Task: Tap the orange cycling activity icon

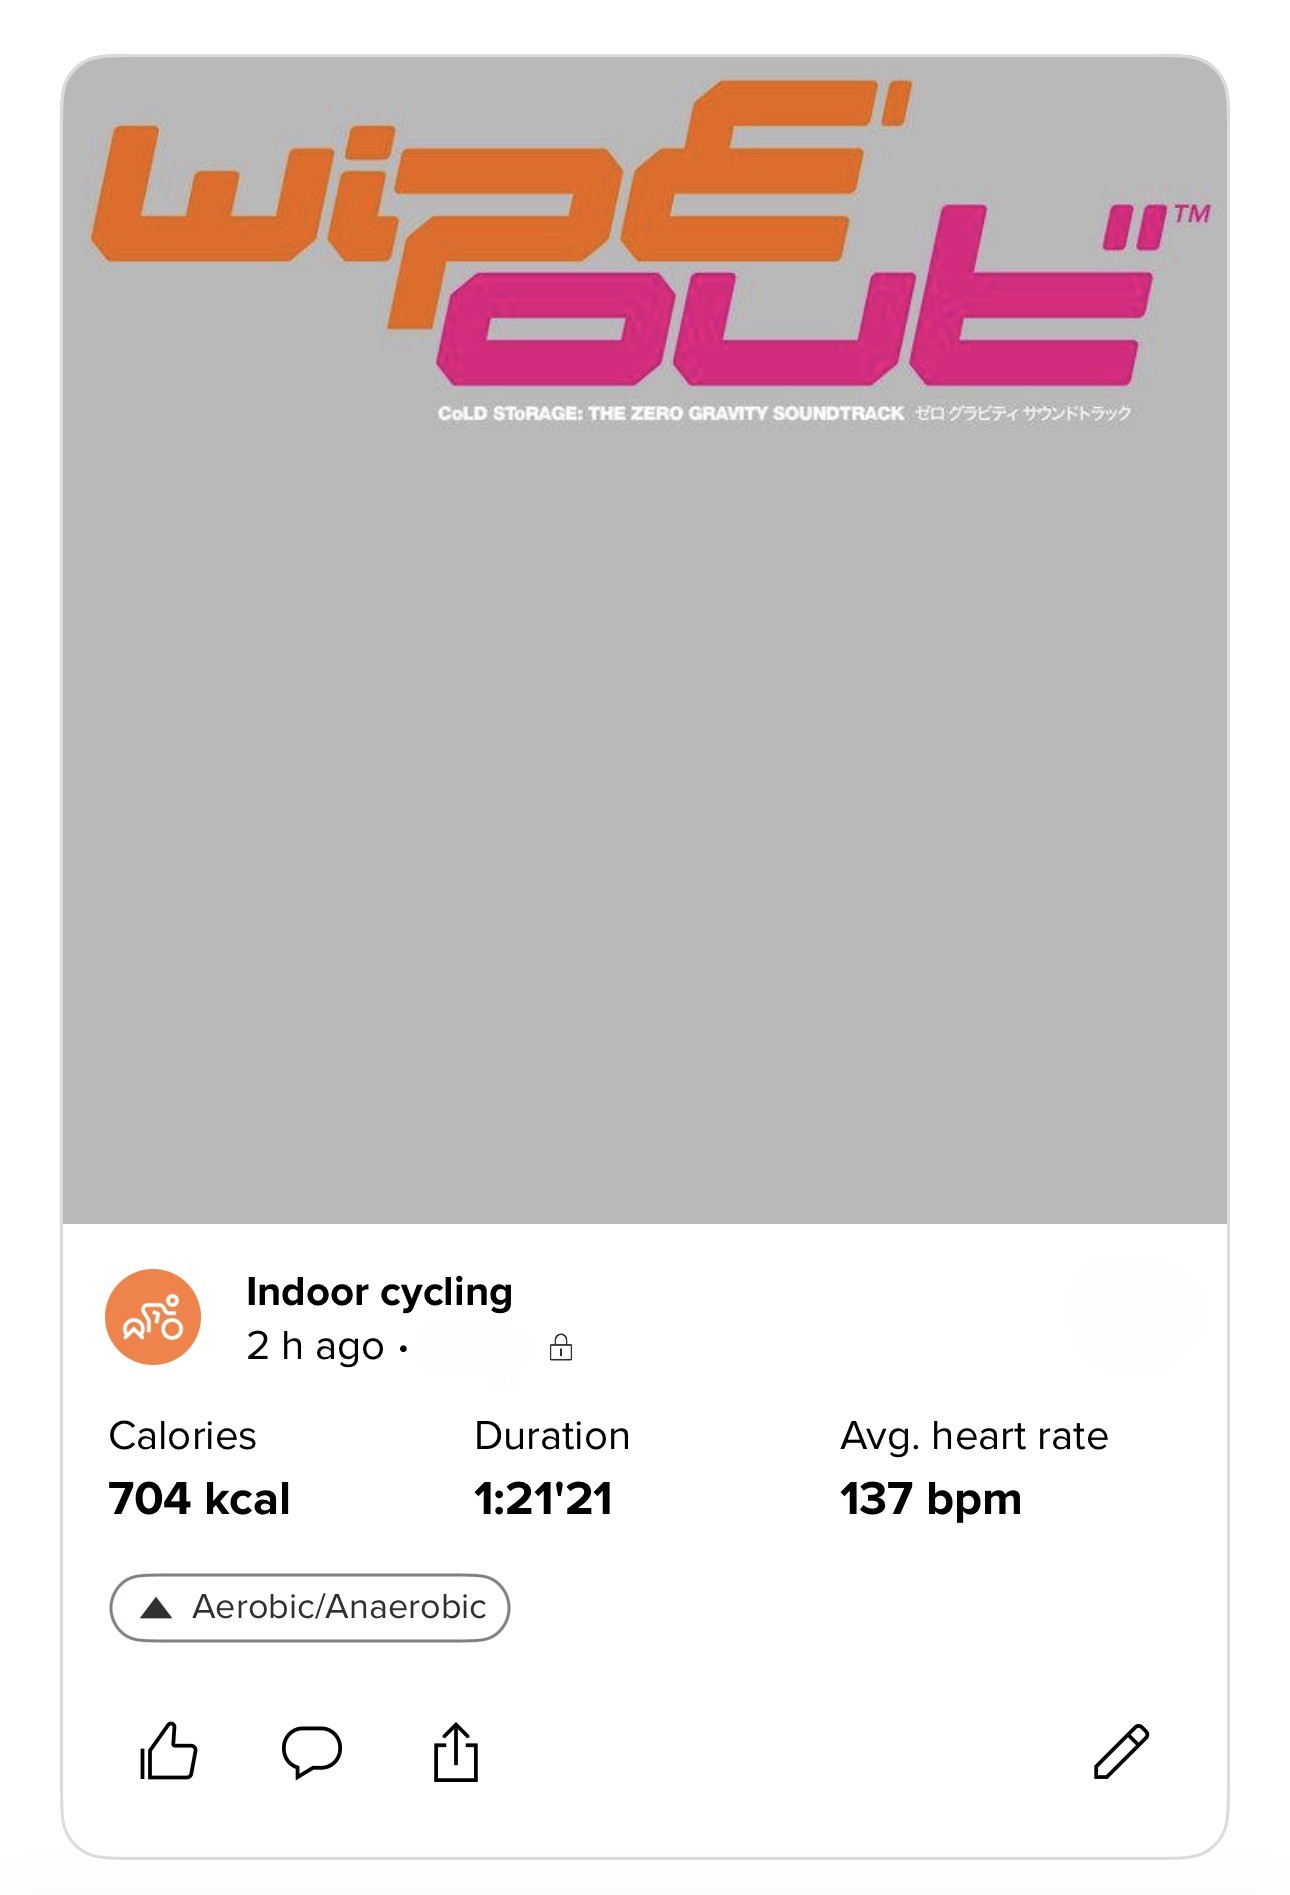Action: (153, 1317)
